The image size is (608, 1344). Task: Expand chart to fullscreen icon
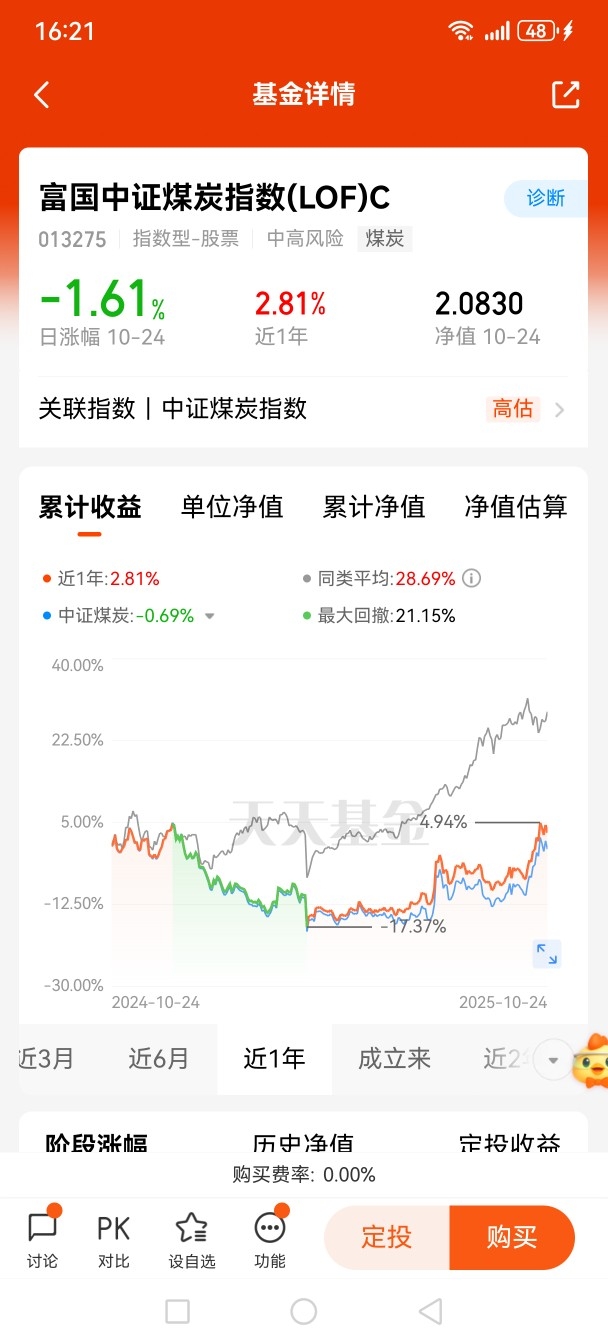pos(546,954)
